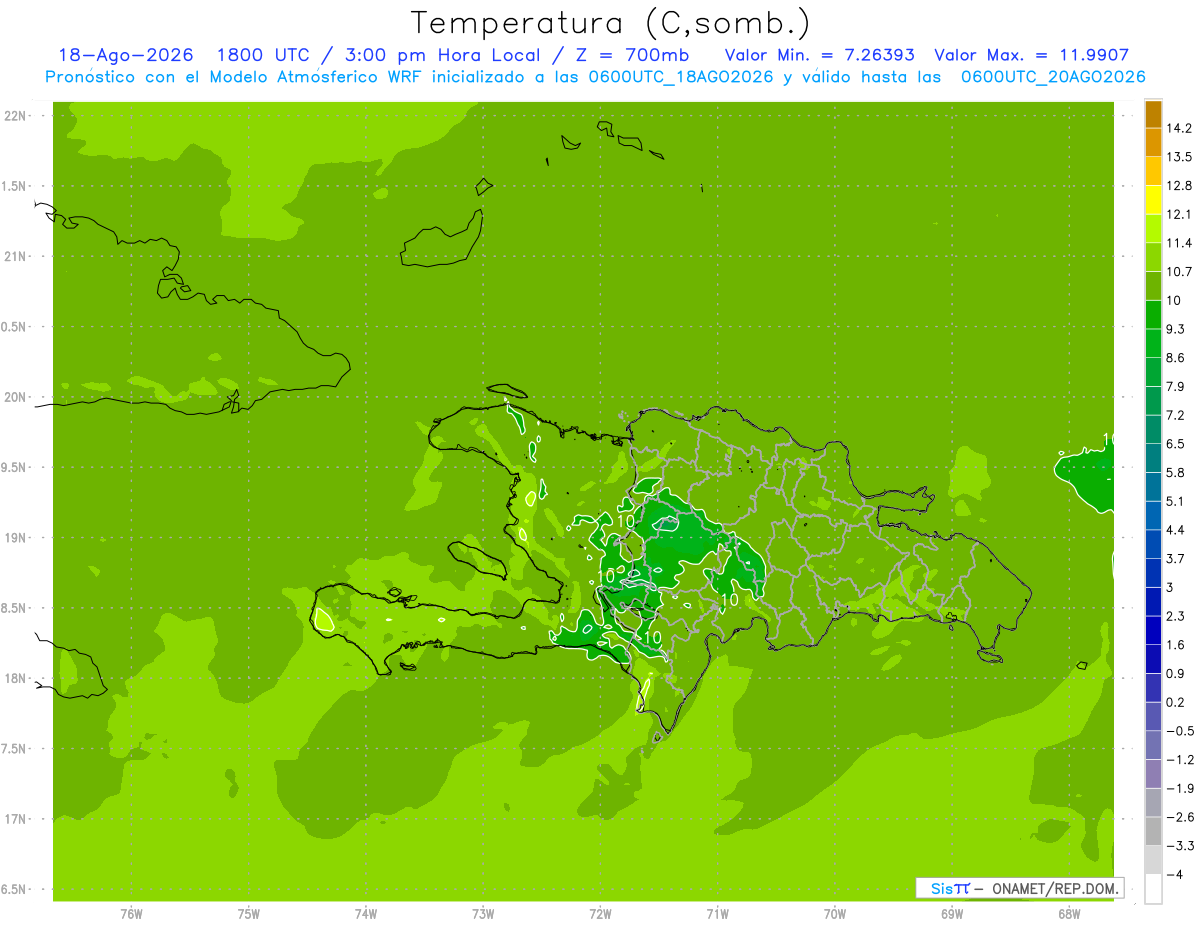The width and height of the screenshot is (1200, 927).
Task: Pick the blue colorbar swatch between 3.7 and 4.4
Action: coord(1153,544)
